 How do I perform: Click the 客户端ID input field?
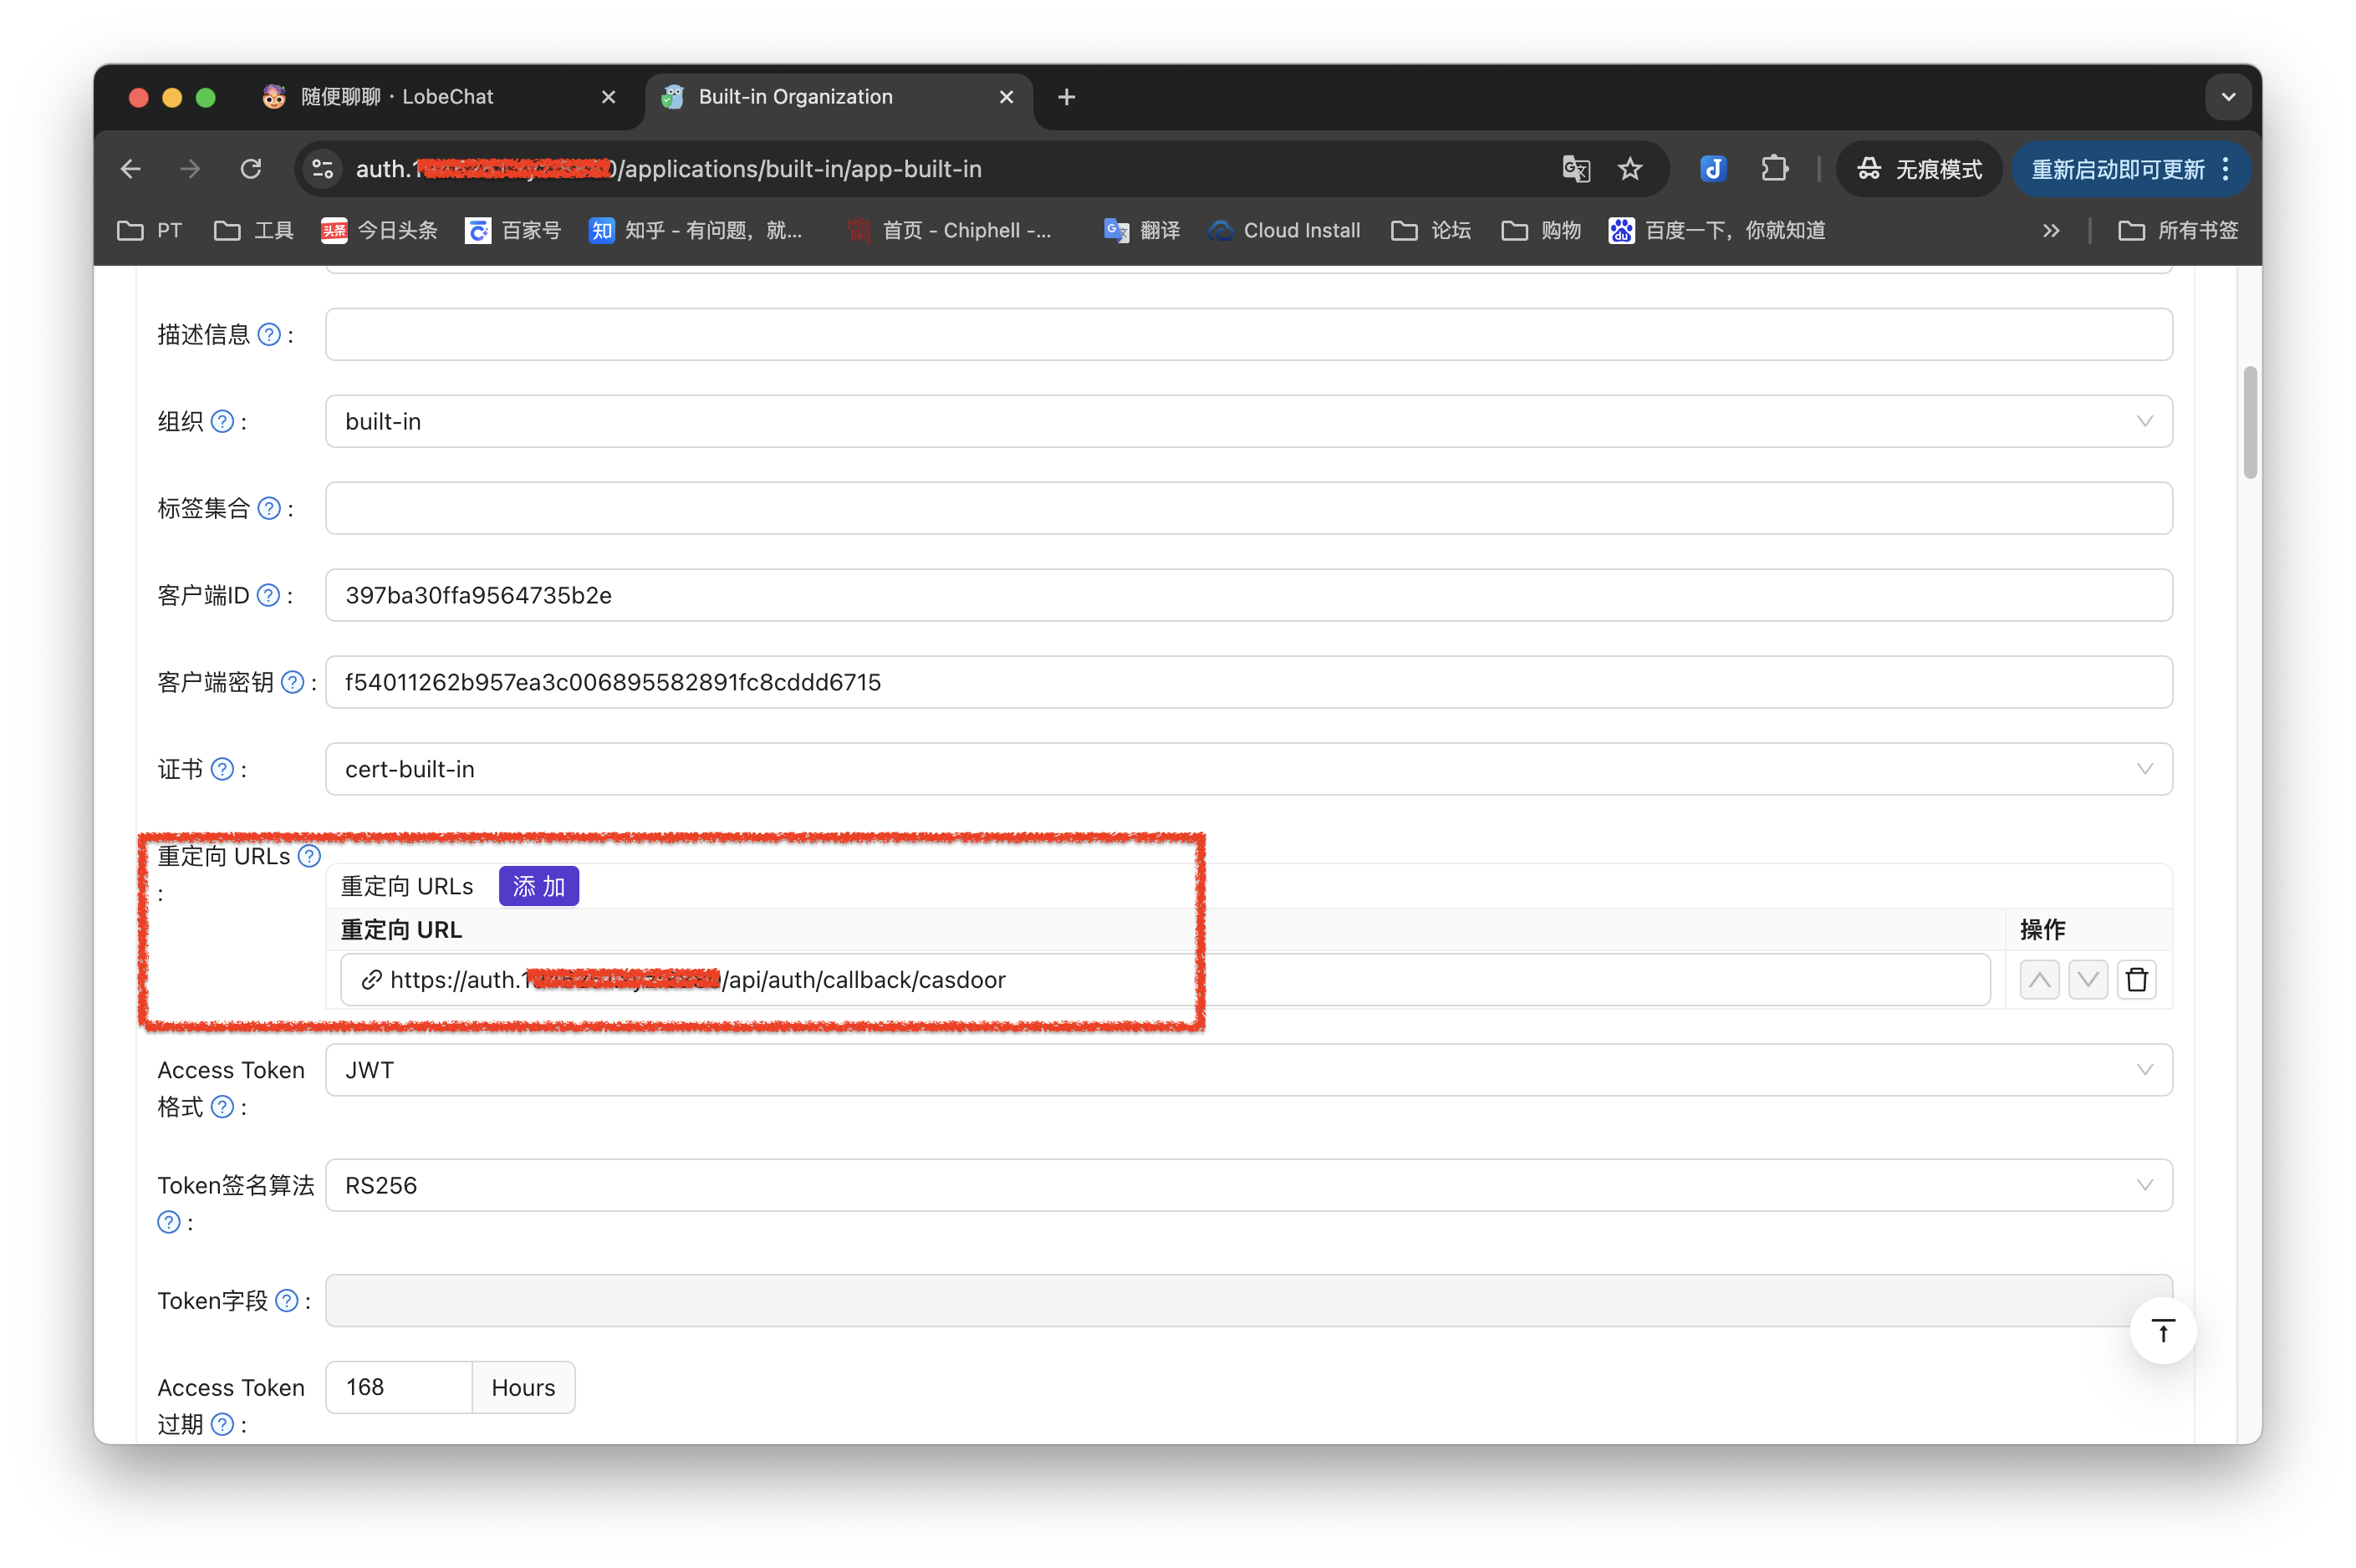(1248, 596)
